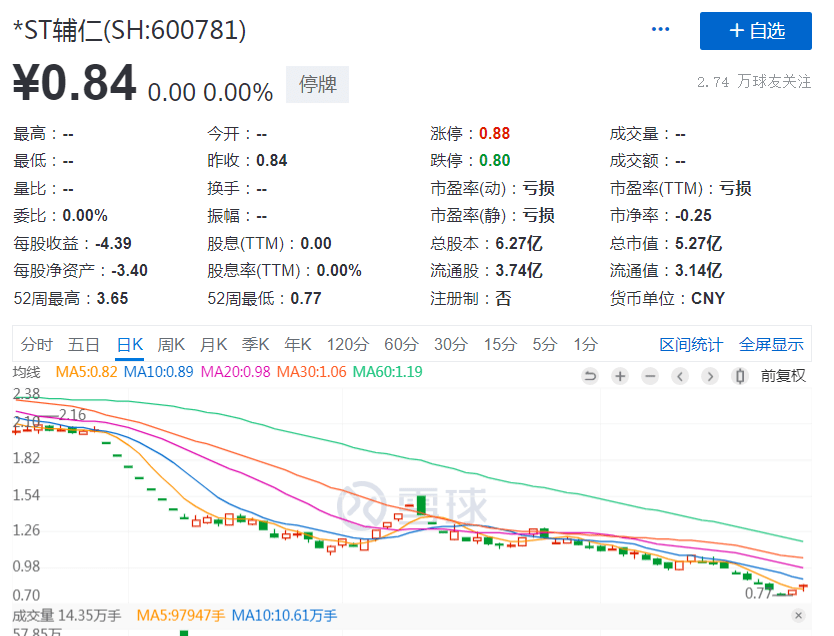This screenshot has width=834, height=636.
Task: Switch to the 30分 interval tab
Action: coord(451,345)
